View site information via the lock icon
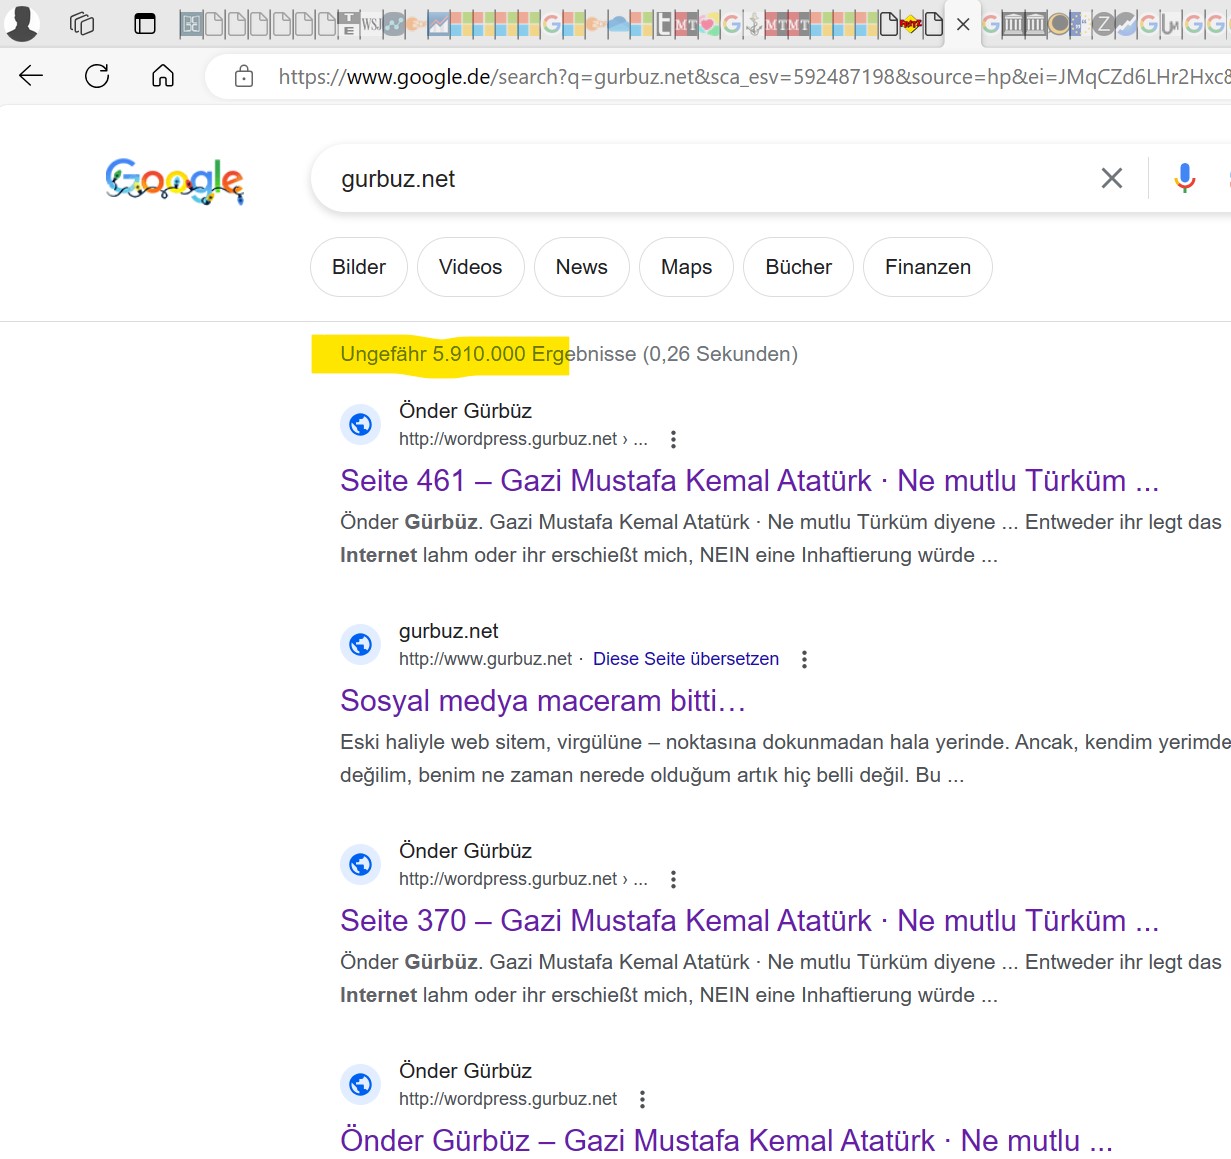The width and height of the screenshot is (1231, 1159). 243,76
